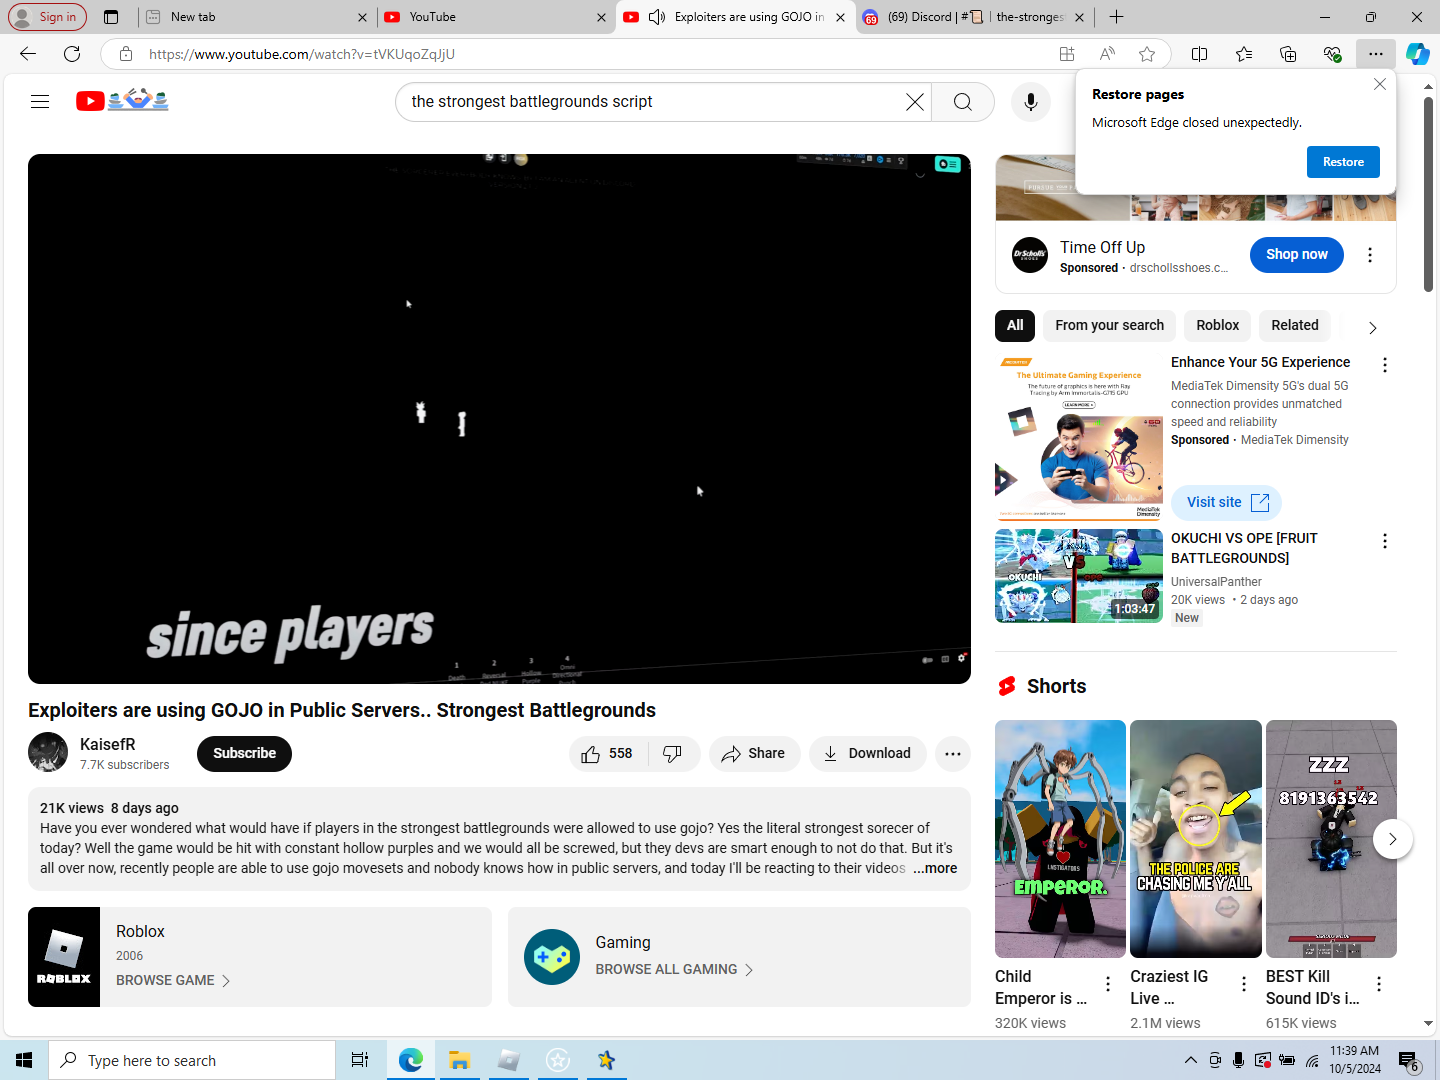Open Copilot sidebar
This screenshot has height=1080, width=1440.
click(x=1417, y=54)
